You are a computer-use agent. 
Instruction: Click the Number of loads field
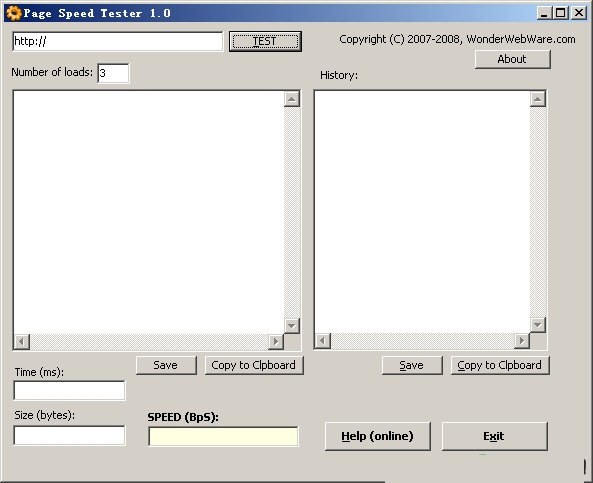coord(113,73)
